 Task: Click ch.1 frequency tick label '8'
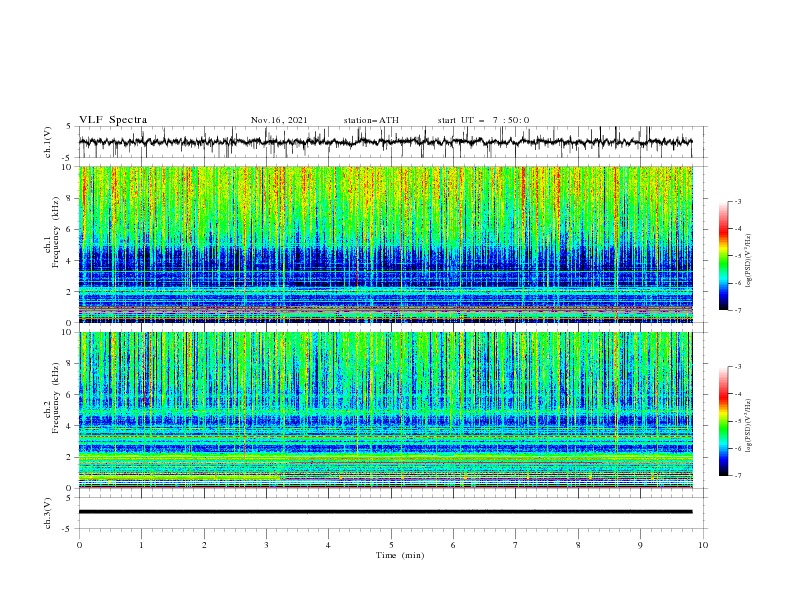71,198
